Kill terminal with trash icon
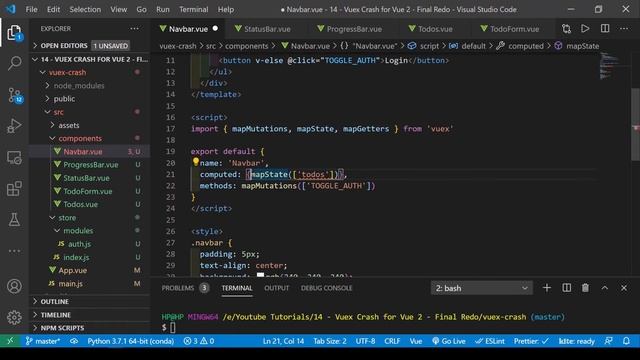Screen dimensions: 640x360 585,288
